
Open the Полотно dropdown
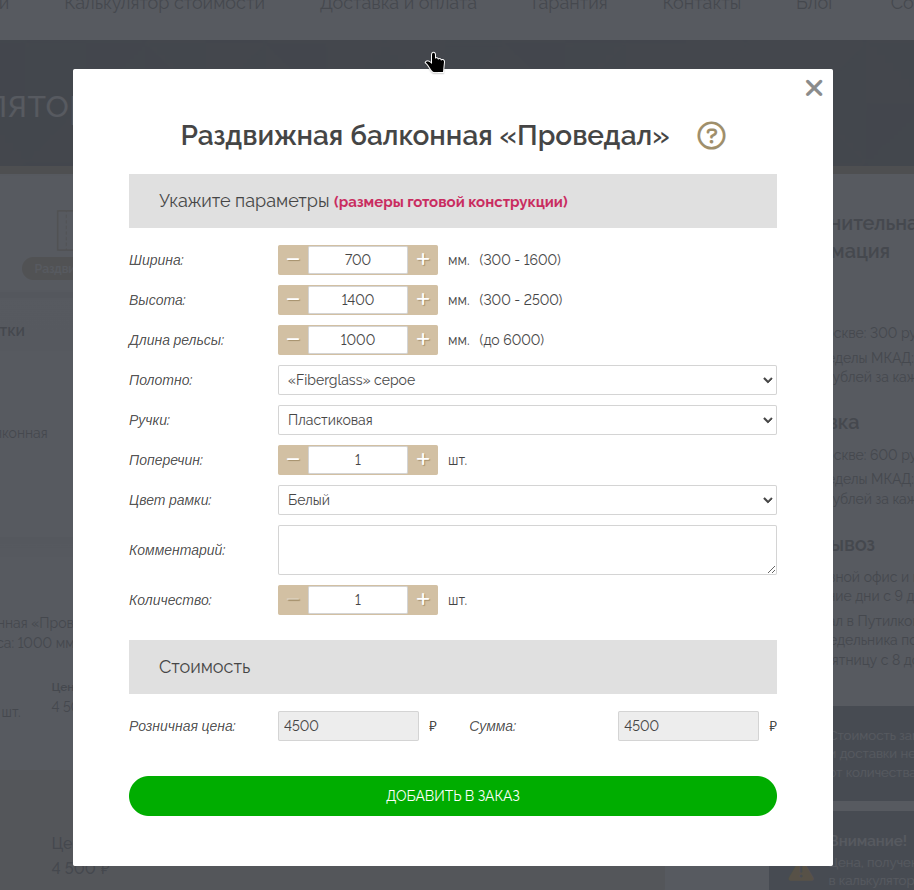point(526,380)
